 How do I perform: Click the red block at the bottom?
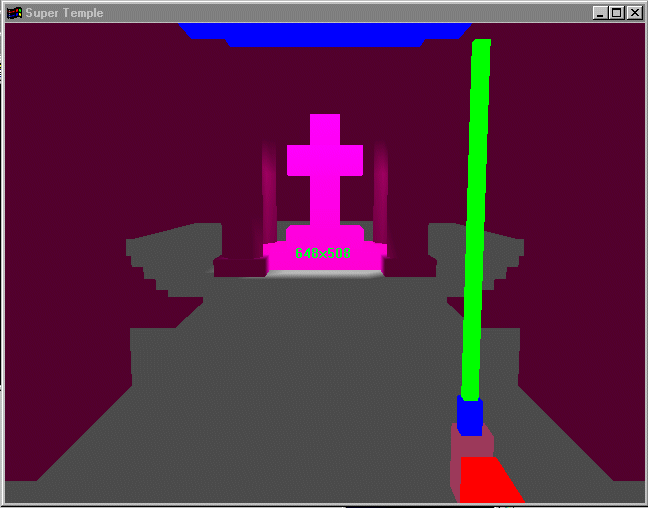(x=489, y=481)
